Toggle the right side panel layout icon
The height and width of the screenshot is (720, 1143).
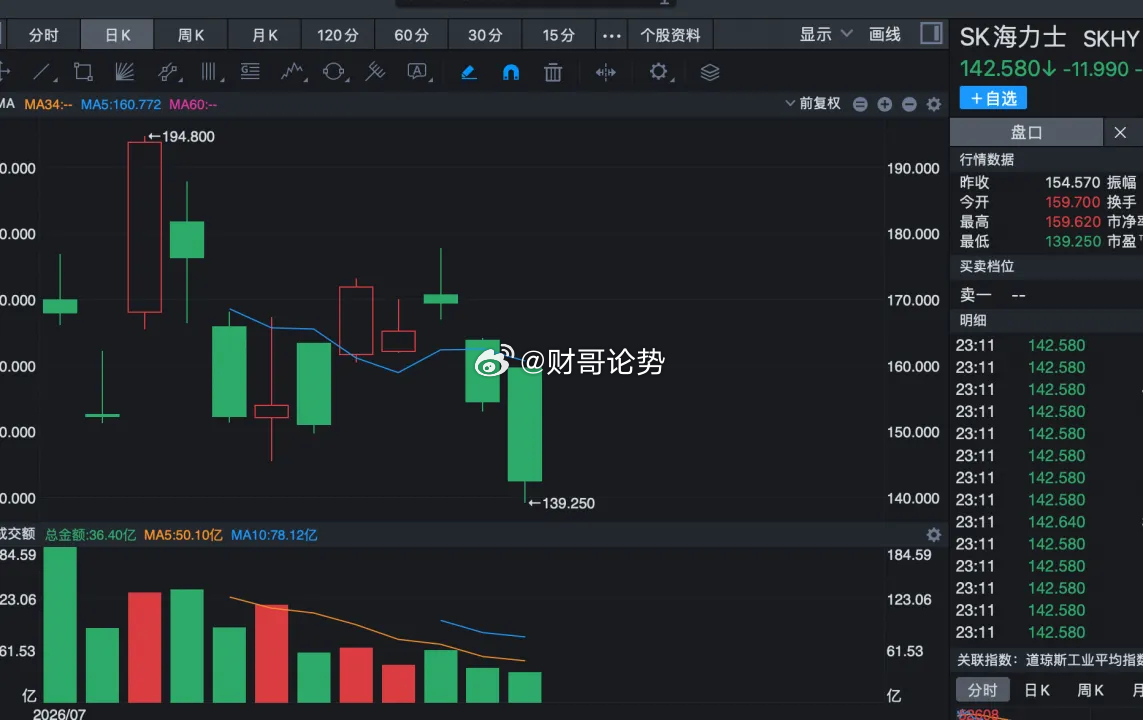tap(931, 34)
